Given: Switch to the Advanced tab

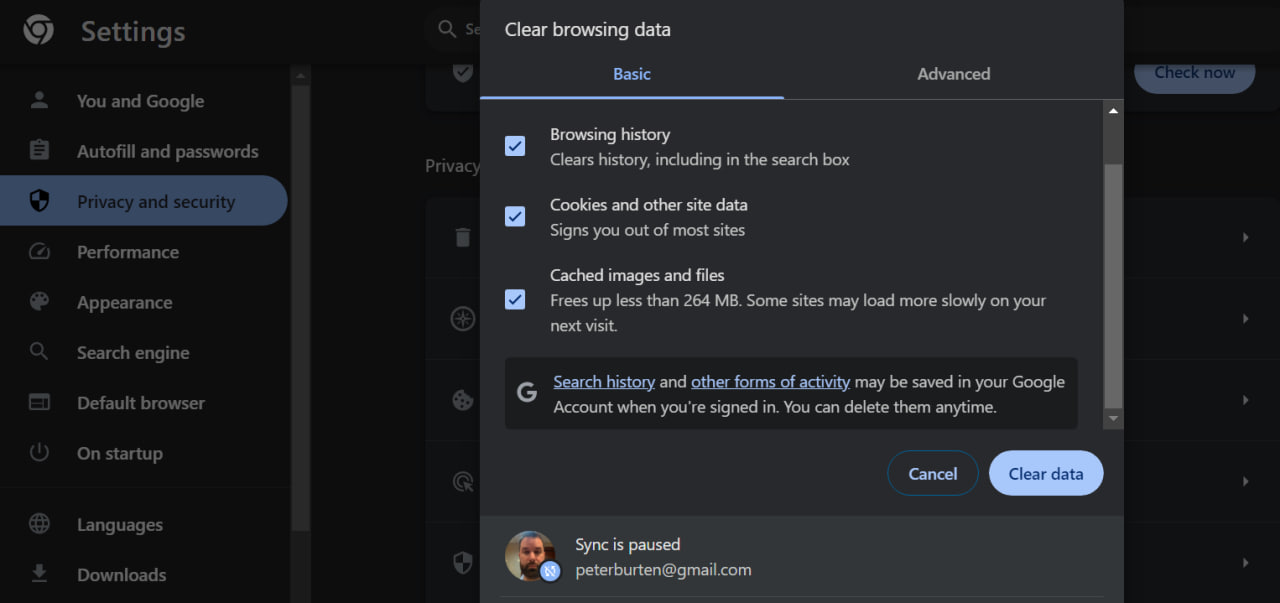Looking at the screenshot, I should click(x=953, y=73).
